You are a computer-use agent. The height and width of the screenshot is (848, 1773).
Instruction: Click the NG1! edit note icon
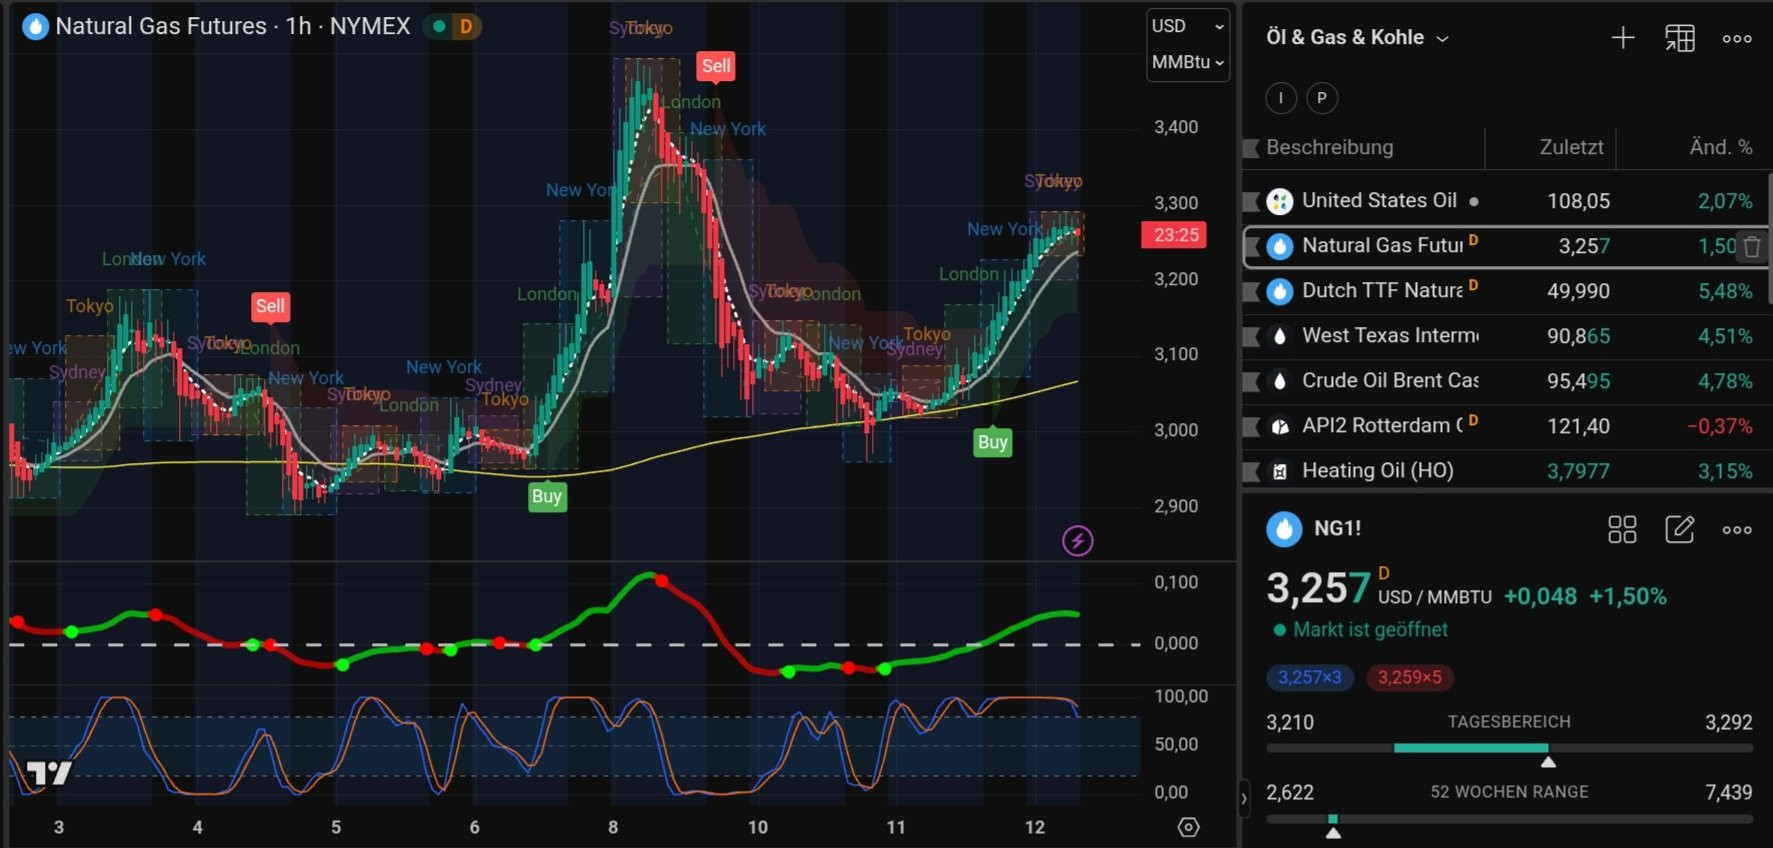pyautogui.click(x=1679, y=529)
